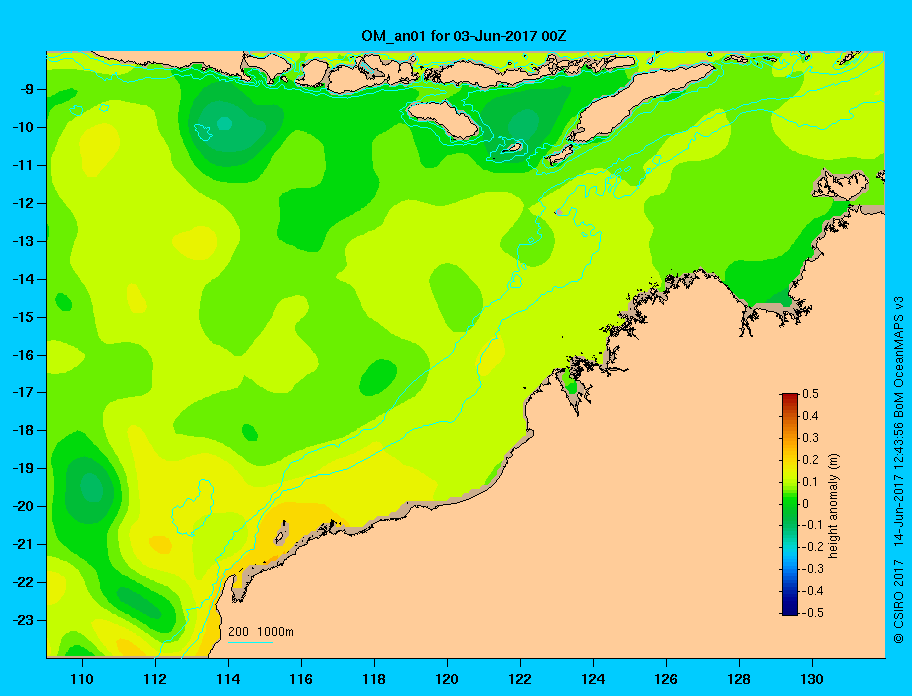Screen dimensions: 912x696
Task: Click the CSIRO 2017 BoM OceanMAPS copyright text
Action: pos(899,468)
